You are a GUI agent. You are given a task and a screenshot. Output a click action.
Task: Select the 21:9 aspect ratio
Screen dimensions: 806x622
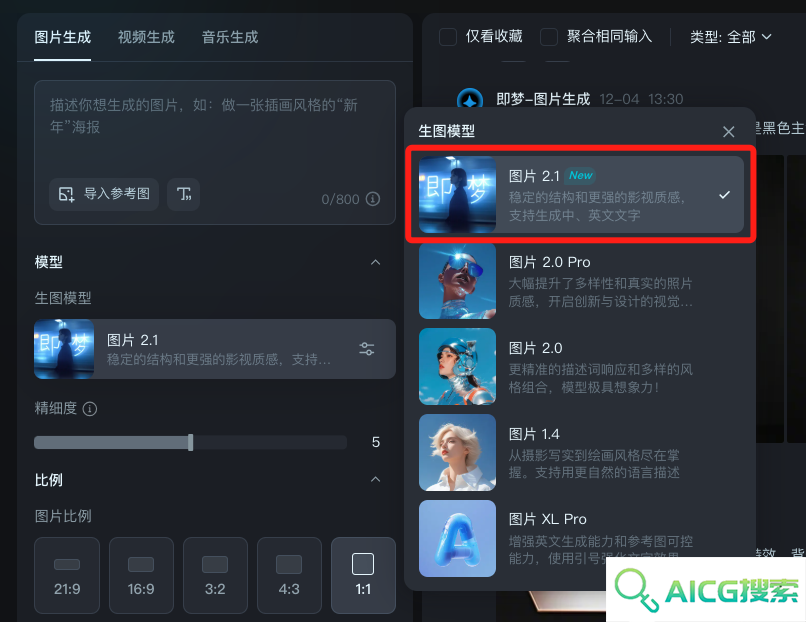(67, 575)
